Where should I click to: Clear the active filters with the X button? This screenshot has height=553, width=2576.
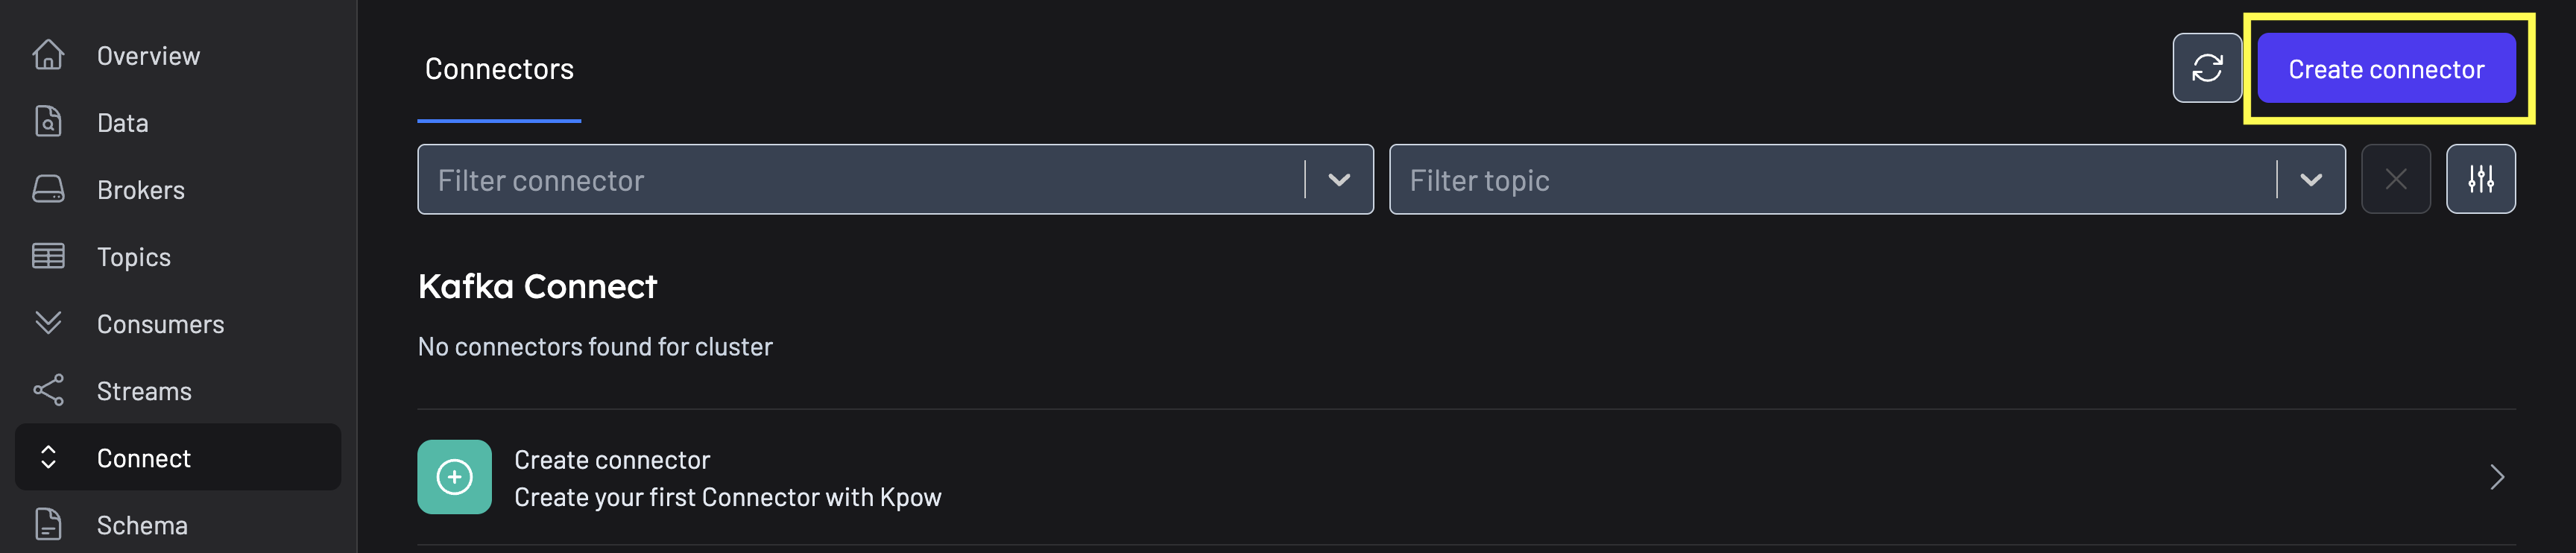click(2396, 179)
